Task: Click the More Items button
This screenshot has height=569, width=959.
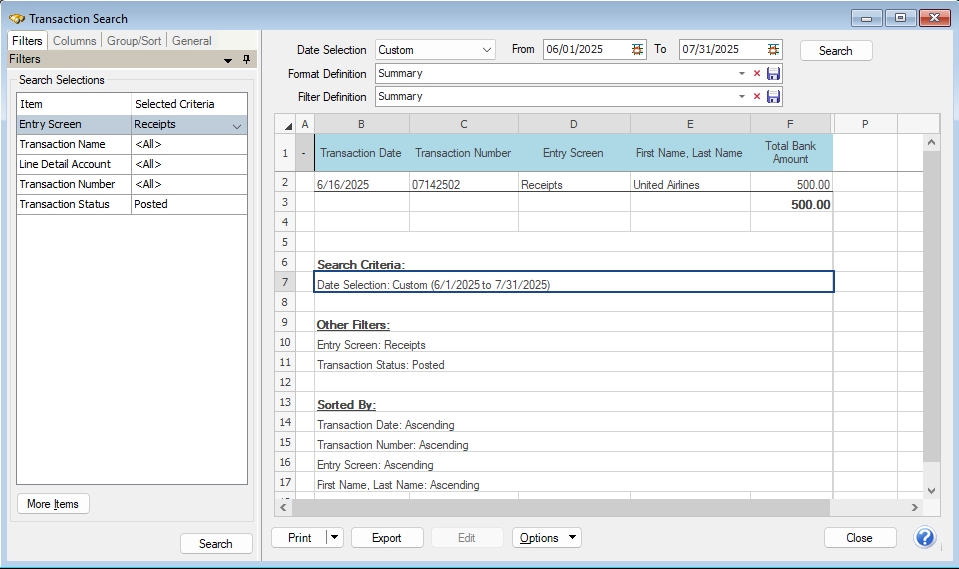Action: (x=53, y=504)
